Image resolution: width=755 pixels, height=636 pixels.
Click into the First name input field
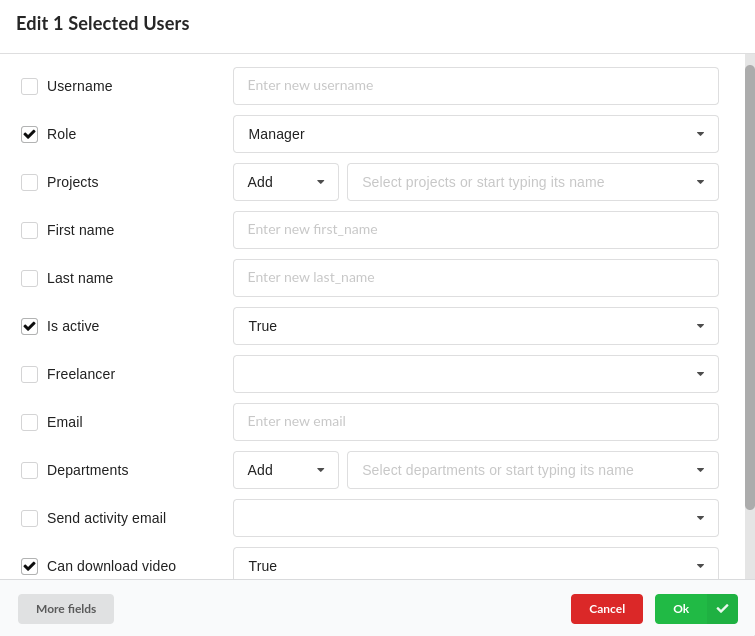475,230
